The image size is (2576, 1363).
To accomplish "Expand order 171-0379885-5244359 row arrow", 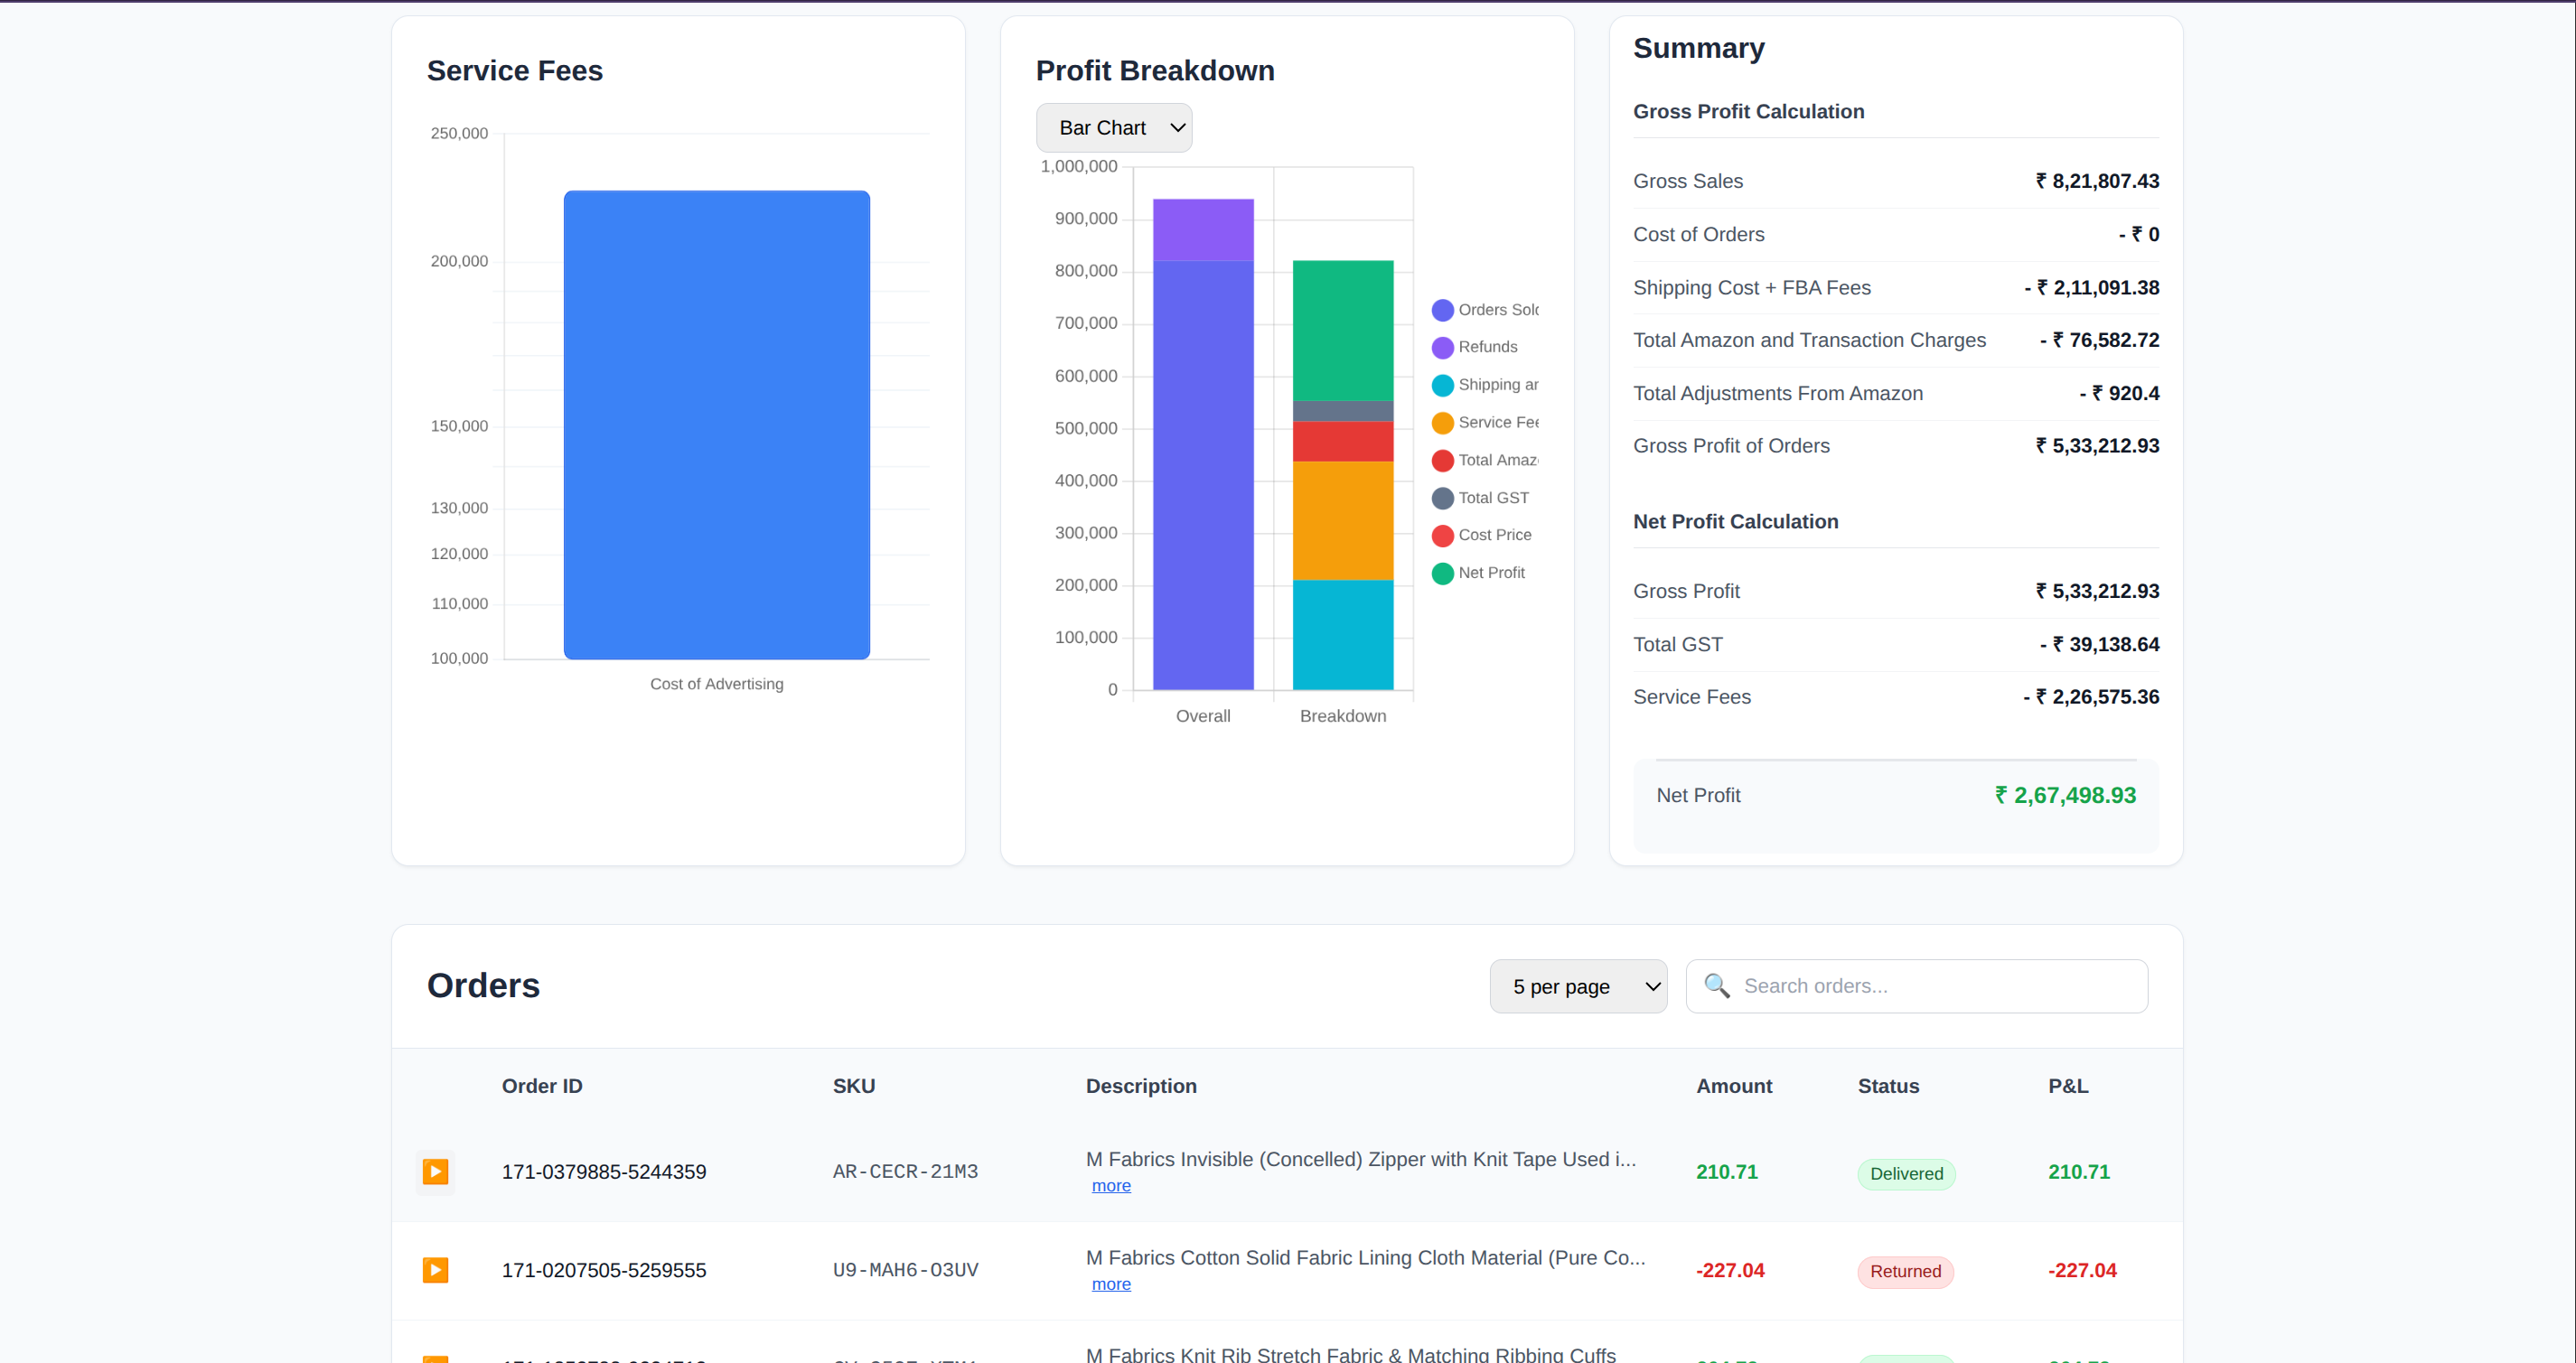I will tap(435, 1171).
